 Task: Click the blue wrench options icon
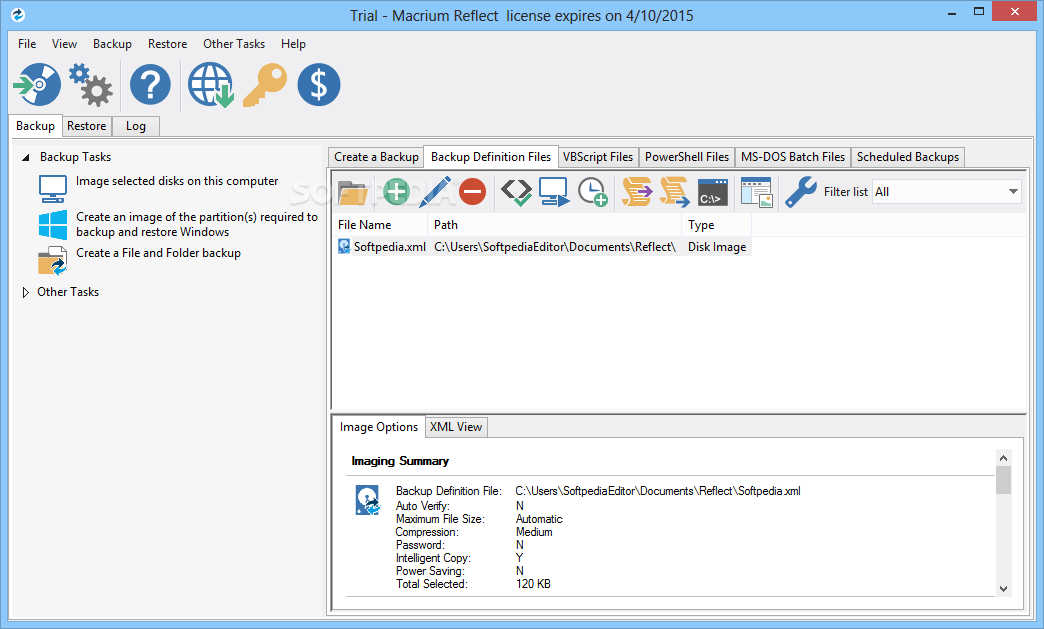[800, 192]
